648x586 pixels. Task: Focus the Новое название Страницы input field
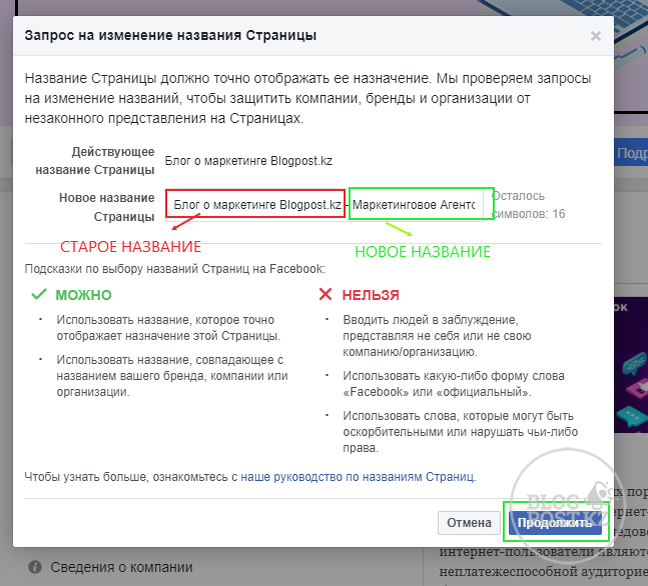pos(324,205)
